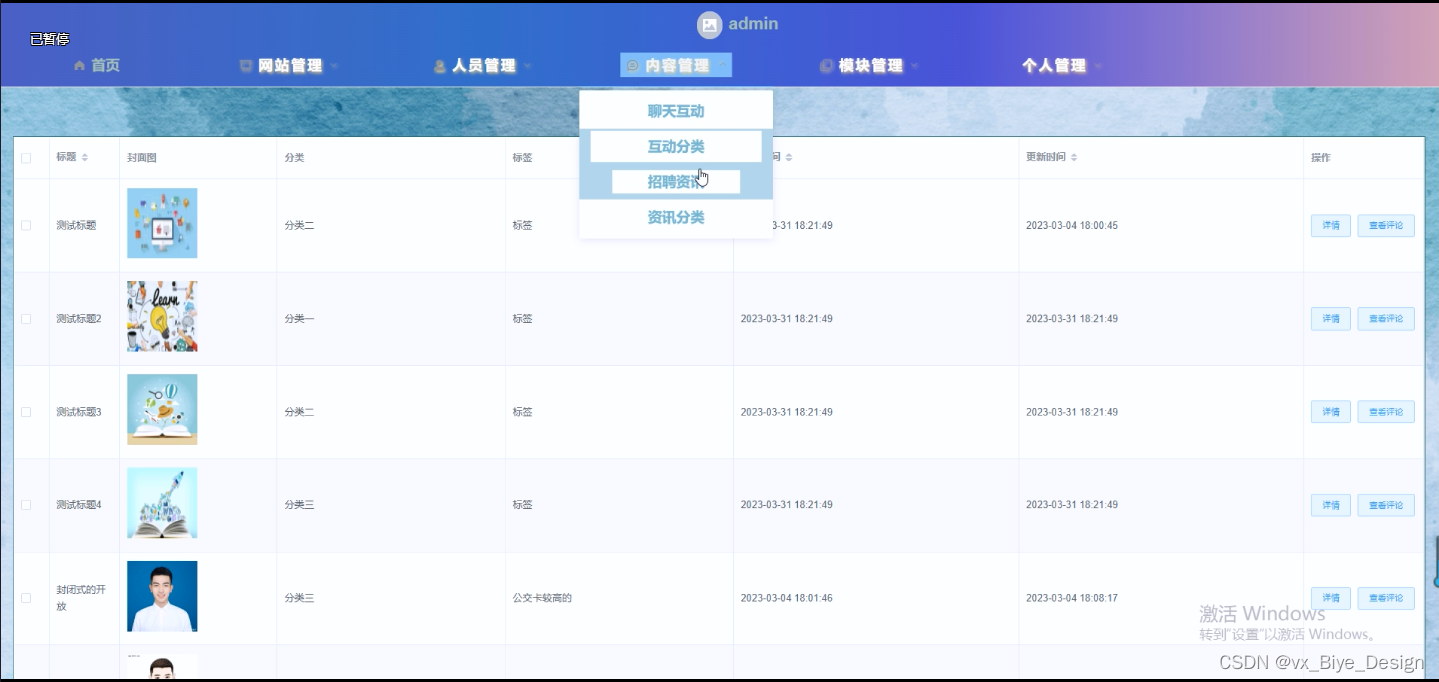Click the 网站管理 monitor icon
Viewport: 1439px width, 682px height.
coord(246,66)
